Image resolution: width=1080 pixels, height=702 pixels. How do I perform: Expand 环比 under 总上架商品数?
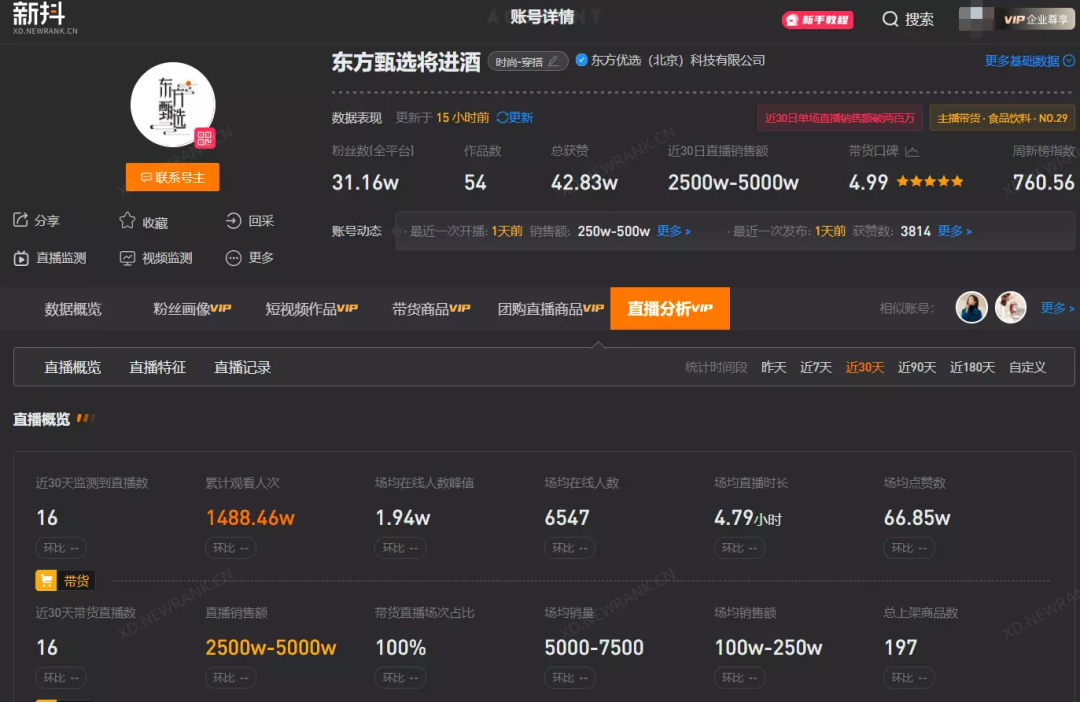[x=908, y=677]
